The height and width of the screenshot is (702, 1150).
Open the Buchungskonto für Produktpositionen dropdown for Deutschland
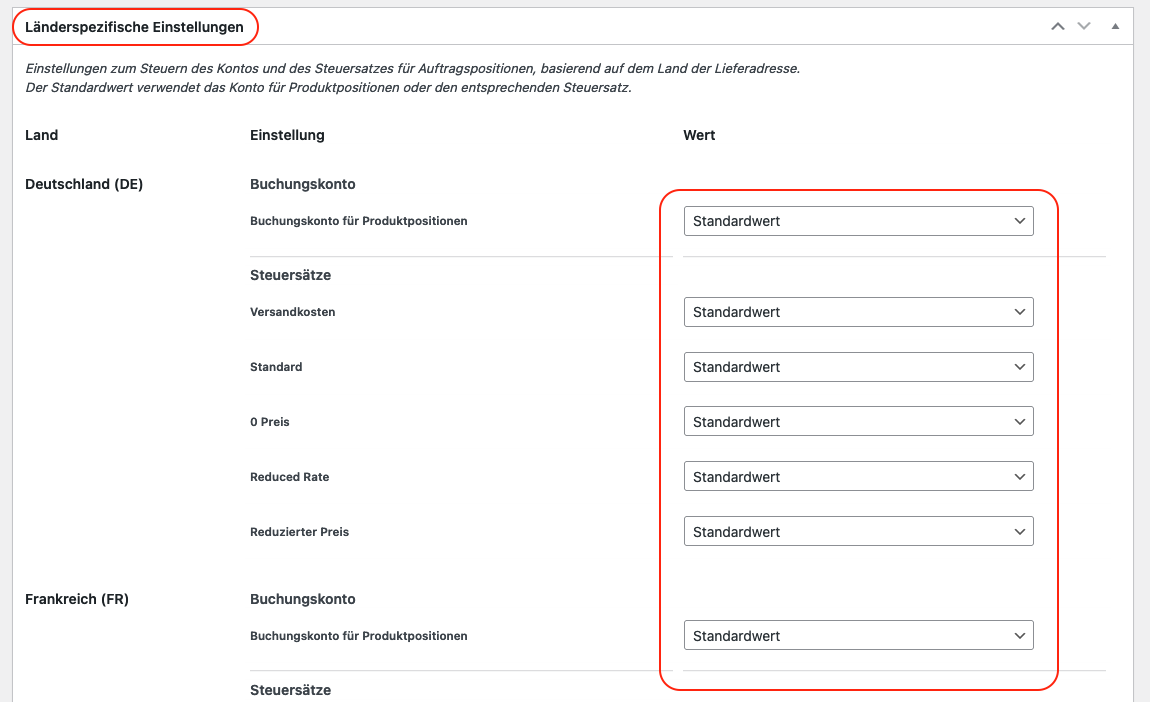pyautogui.click(x=858, y=220)
